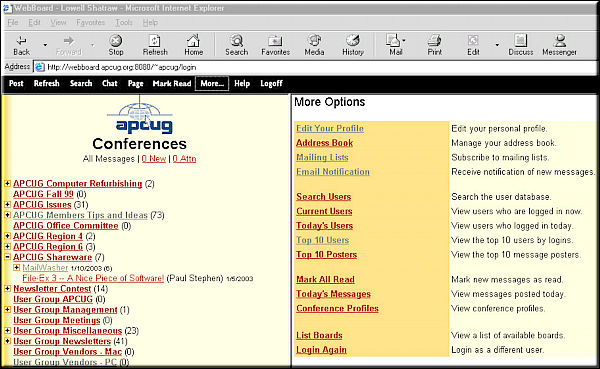The width and height of the screenshot is (600, 369).
Task: Click Search in the WebBoard black bar
Action: pos(81,83)
